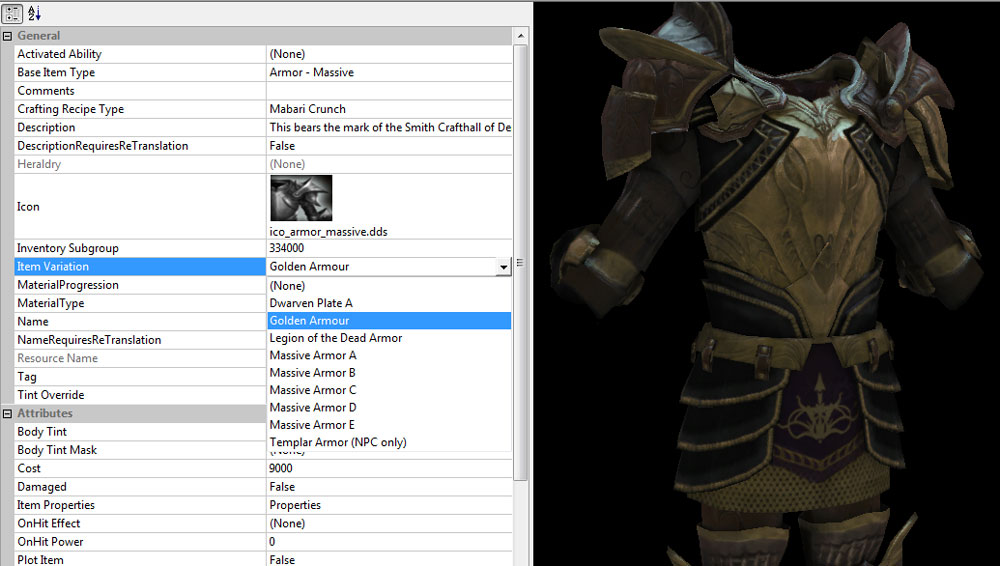
Task: Select (None) in the variation list
Action: (287, 286)
